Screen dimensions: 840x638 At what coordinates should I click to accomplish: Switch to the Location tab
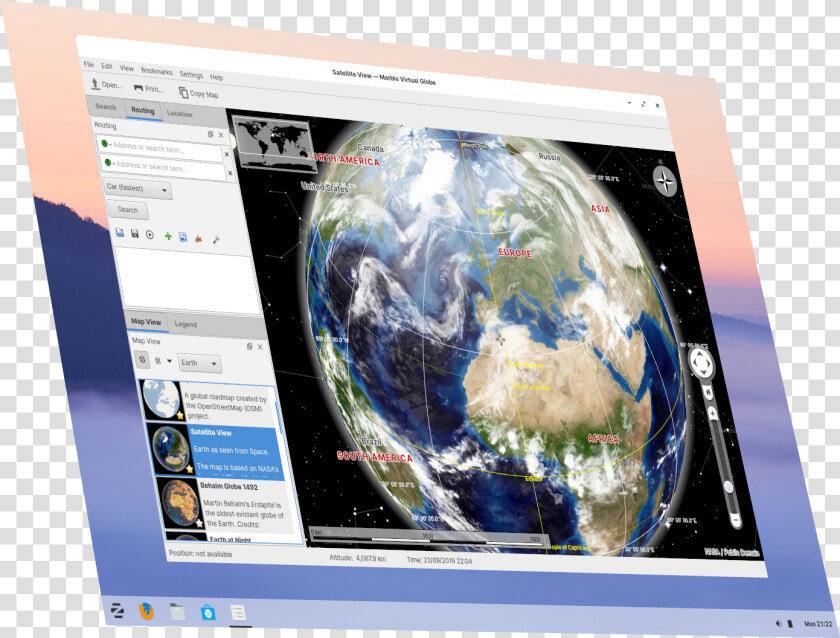[x=179, y=114]
